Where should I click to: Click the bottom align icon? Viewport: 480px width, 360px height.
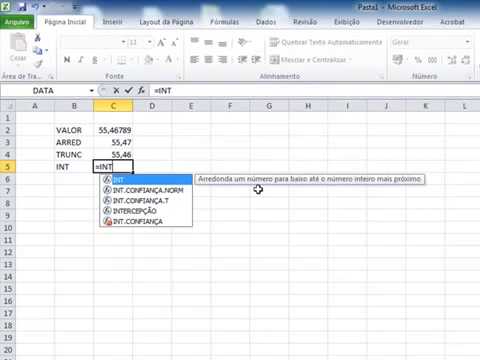coord(222,43)
